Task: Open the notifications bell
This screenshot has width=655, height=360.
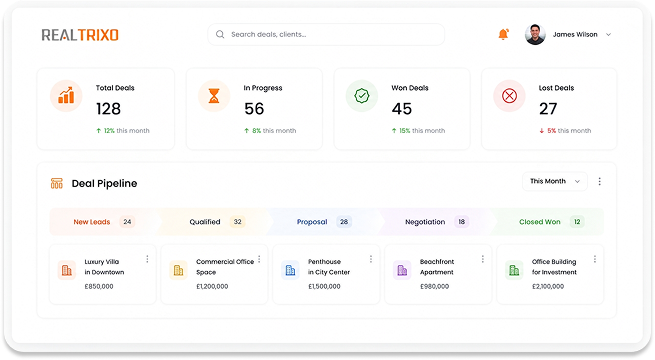Action: [503, 34]
